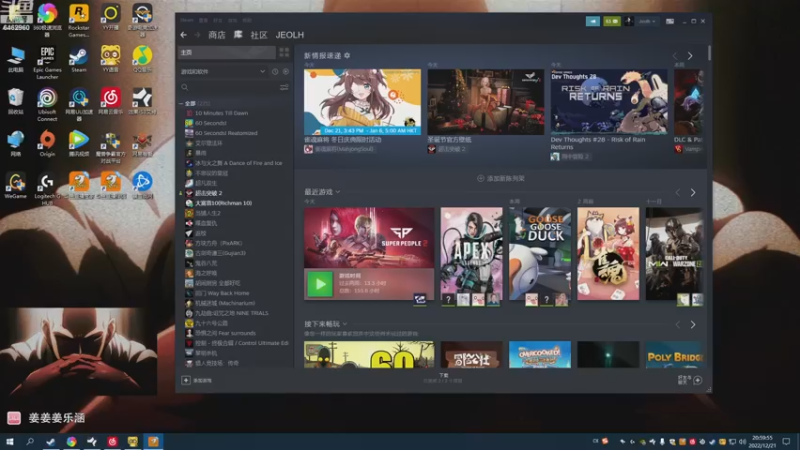Open the JEOLH profile tab
800x450 pixels.
[x=290, y=35]
